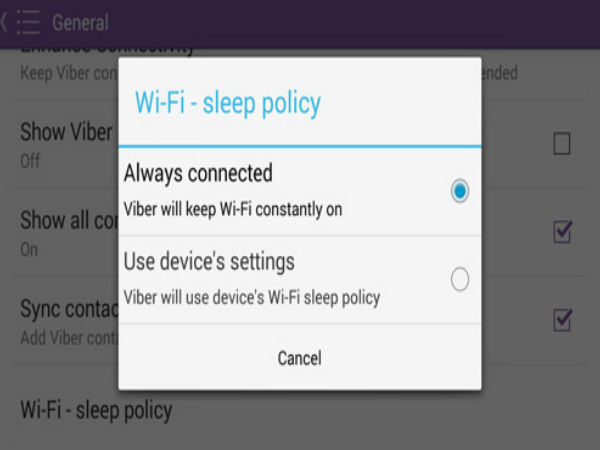Open the Wi-Fi - sleep policy setting row
Viewport: 600px width, 450px height.
click(300, 410)
